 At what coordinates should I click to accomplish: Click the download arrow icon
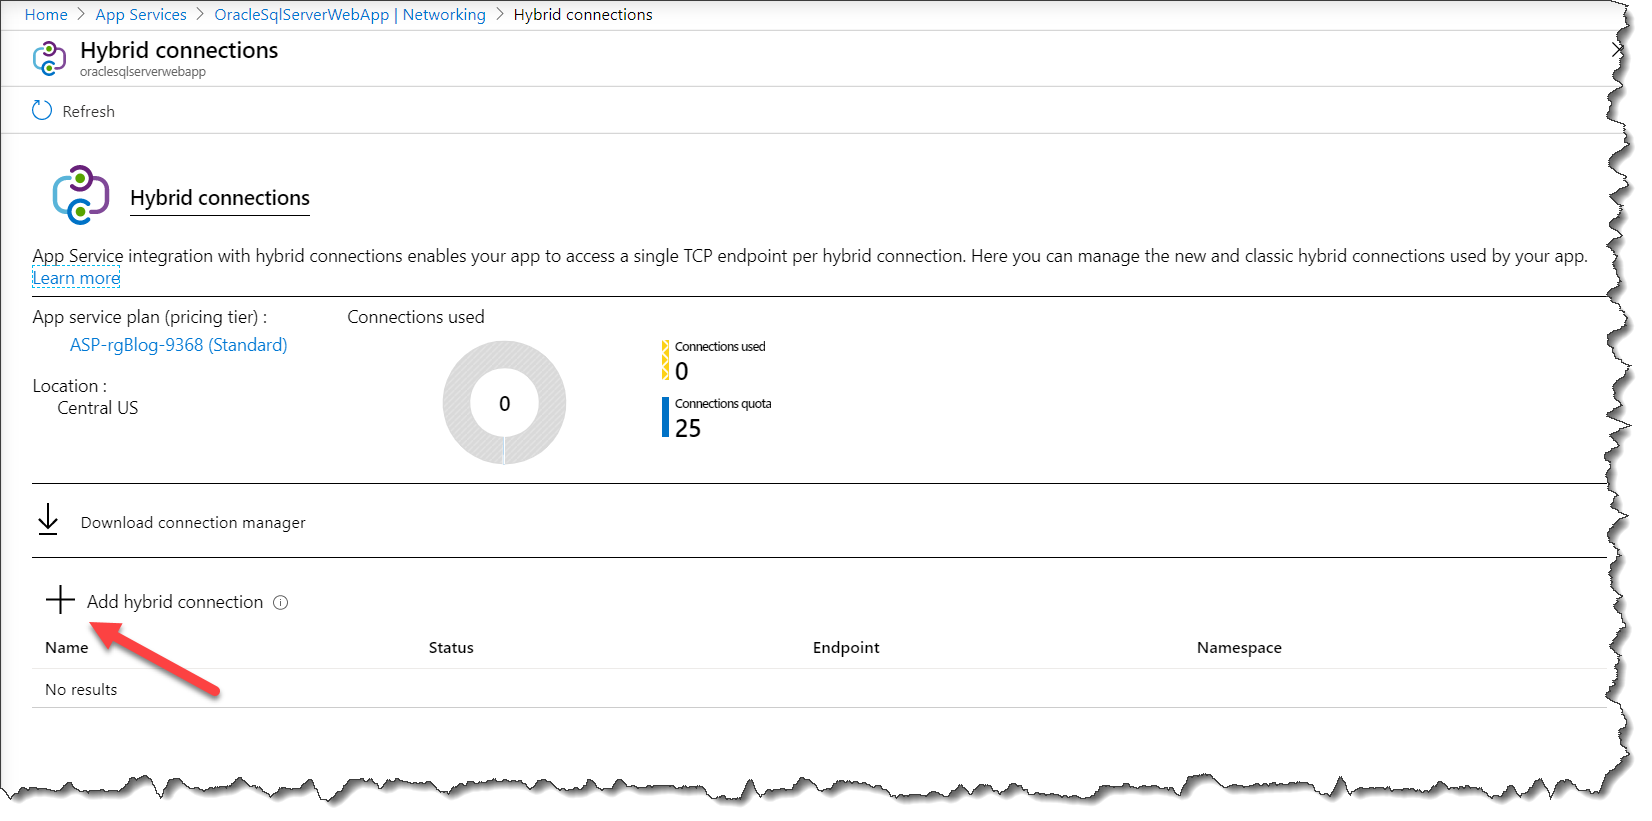tap(48, 520)
